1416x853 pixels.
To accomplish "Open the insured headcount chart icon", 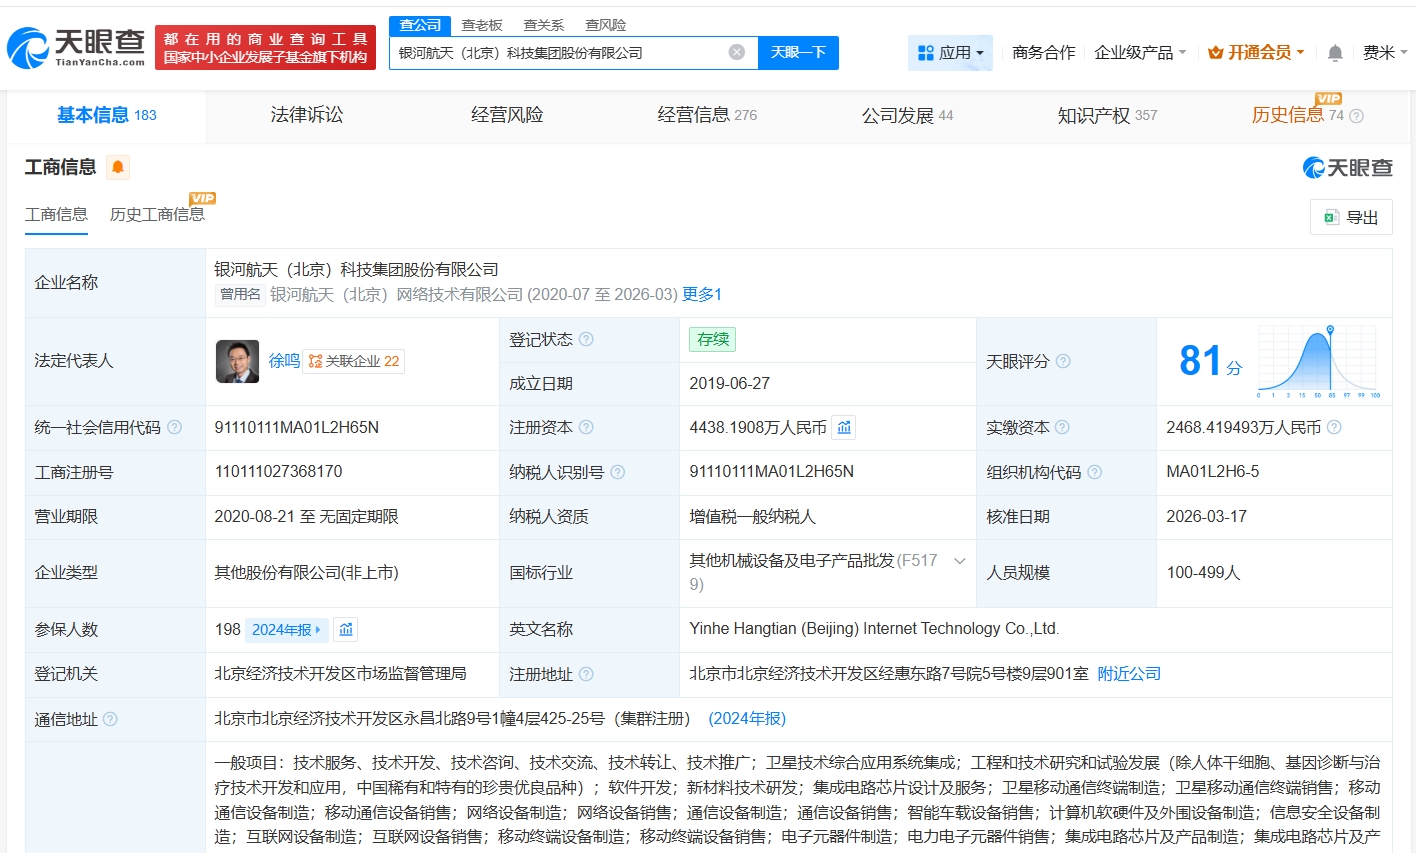I will 346,630.
